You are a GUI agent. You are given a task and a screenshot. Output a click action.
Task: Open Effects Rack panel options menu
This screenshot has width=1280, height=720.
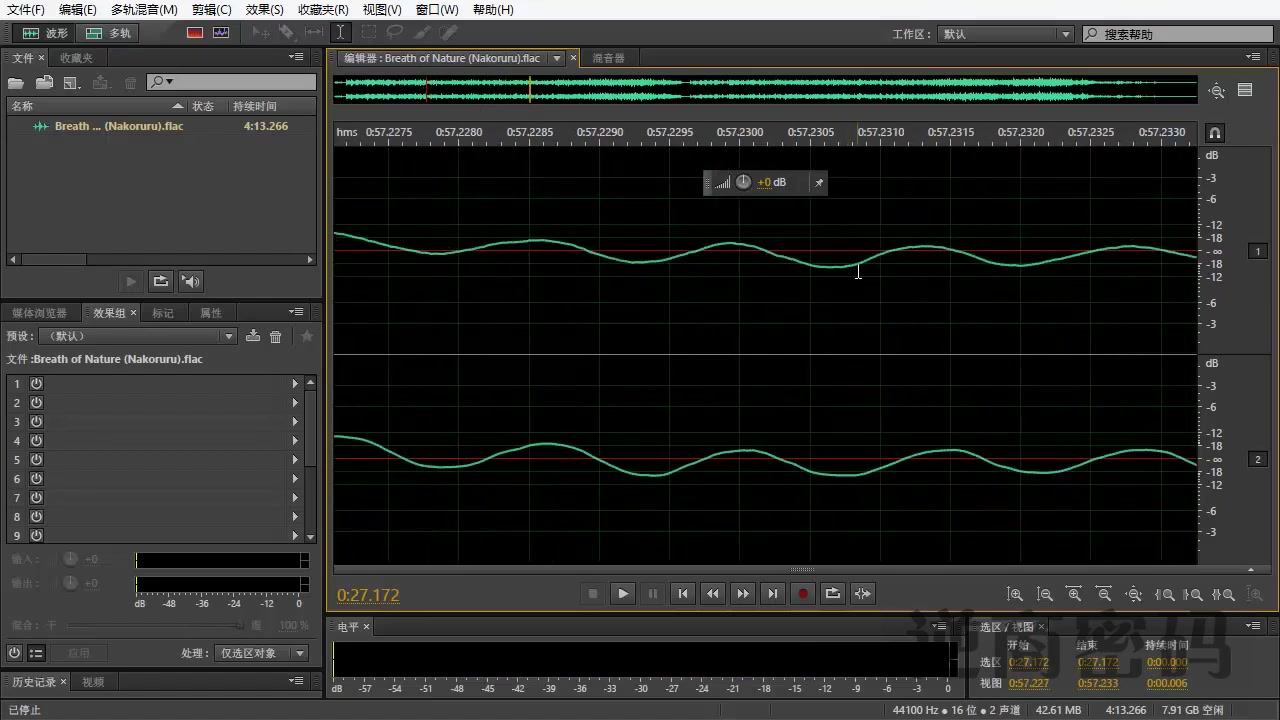(296, 312)
